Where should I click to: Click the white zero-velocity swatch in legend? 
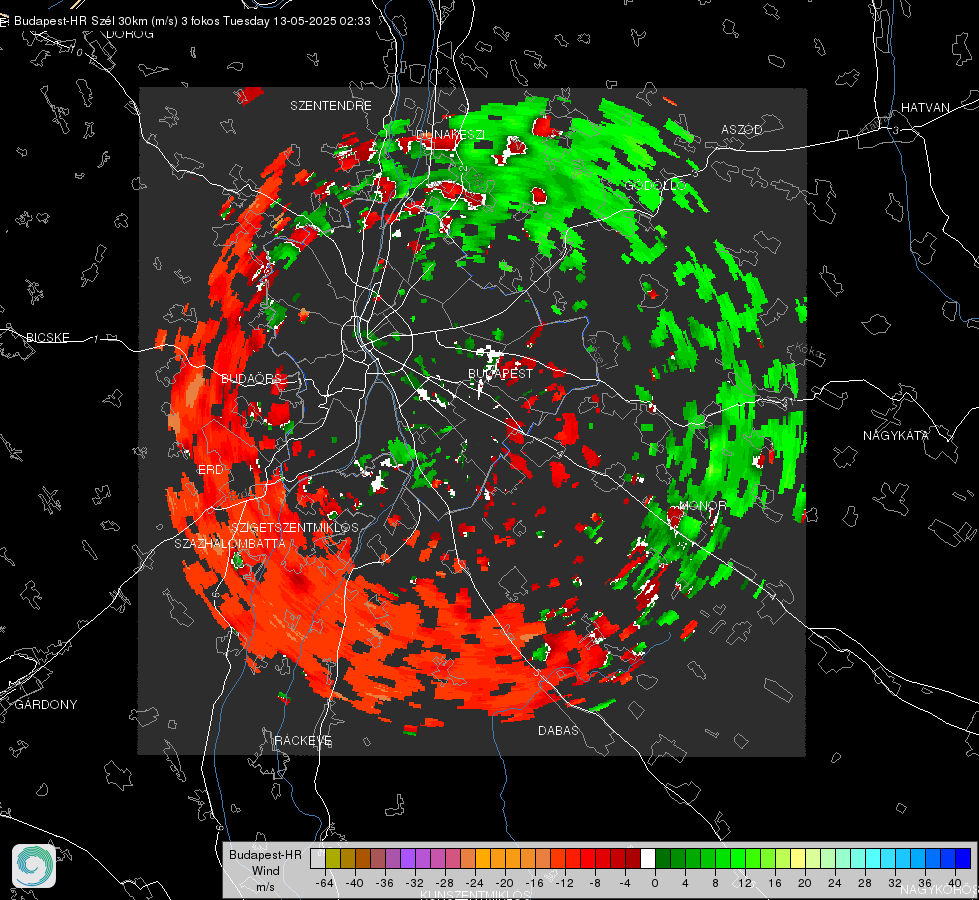(x=648, y=858)
